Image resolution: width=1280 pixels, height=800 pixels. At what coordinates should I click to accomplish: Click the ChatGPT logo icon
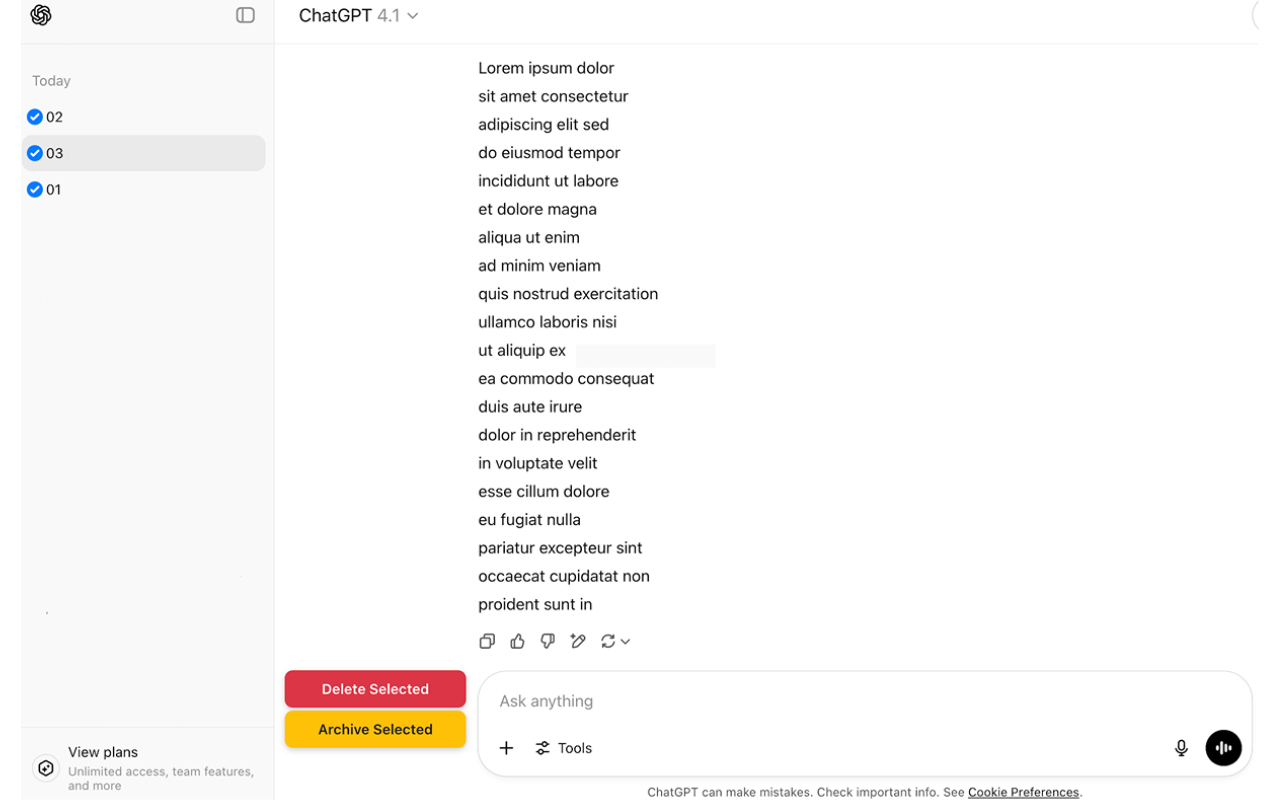(x=41, y=15)
